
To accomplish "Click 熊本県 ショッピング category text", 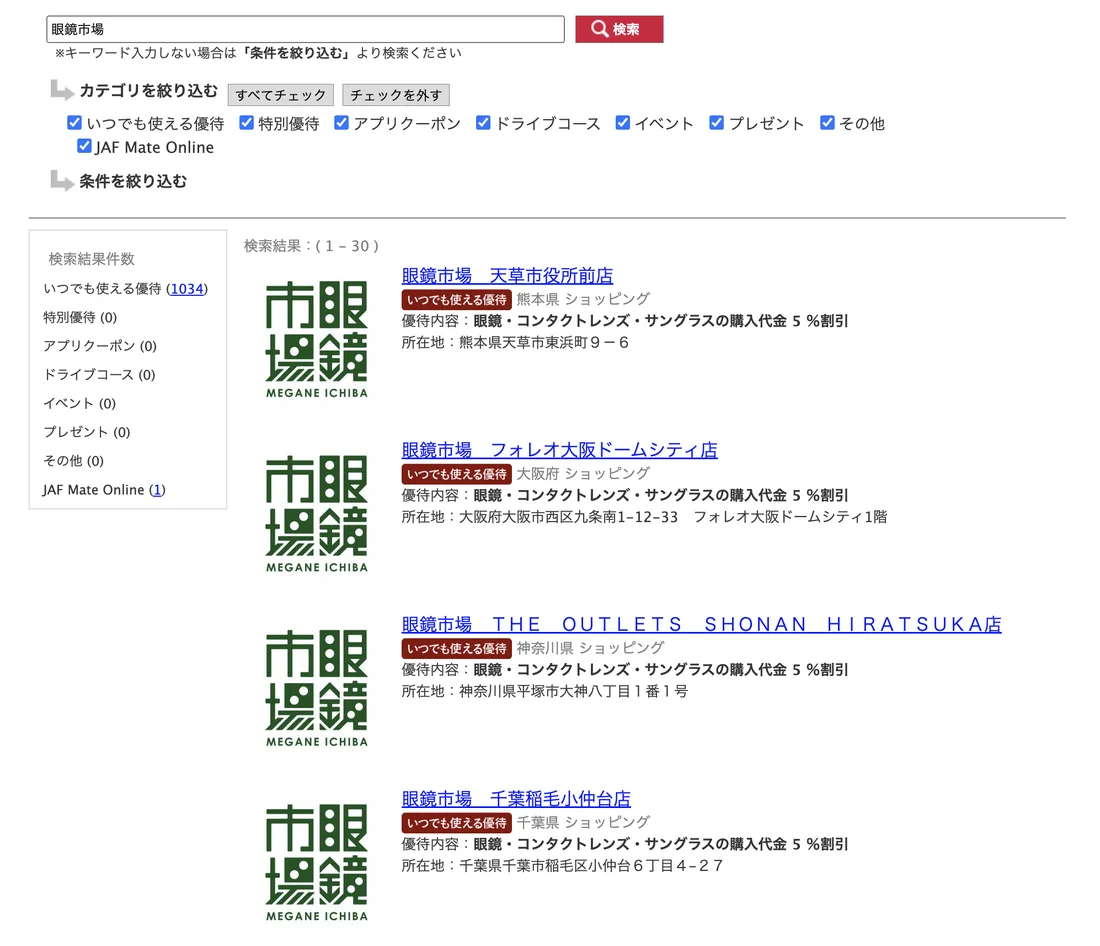I will pos(584,299).
